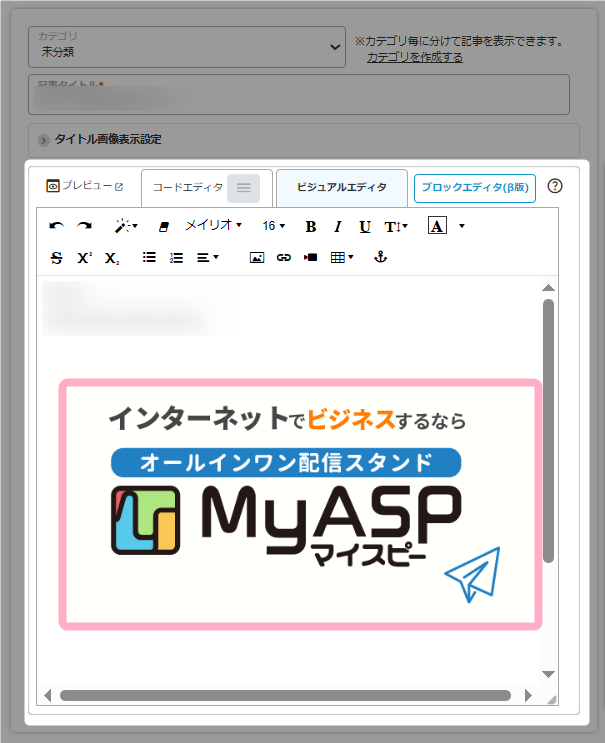Image resolution: width=605 pixels, height=743 pixels.
Task: Click the カテゴリを作成する link
Action: [x=414, y=58]
